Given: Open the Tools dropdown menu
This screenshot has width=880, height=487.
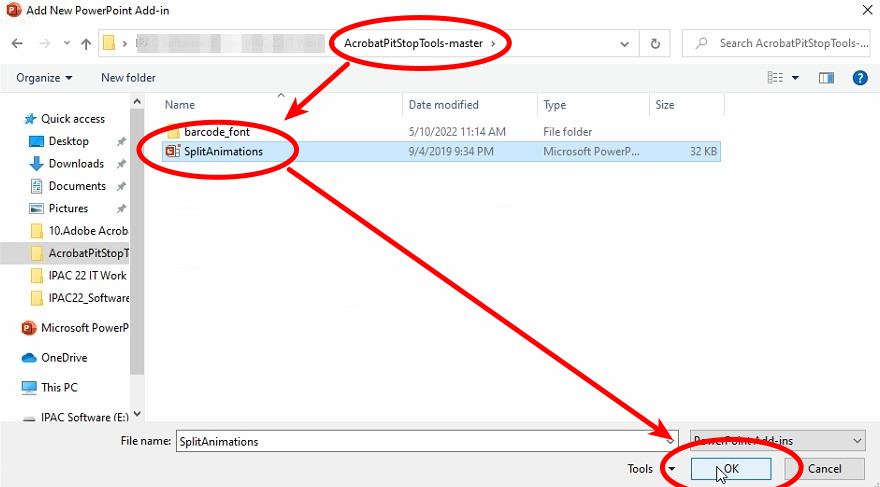Looking at the screenshot, I should pos(652,469).
